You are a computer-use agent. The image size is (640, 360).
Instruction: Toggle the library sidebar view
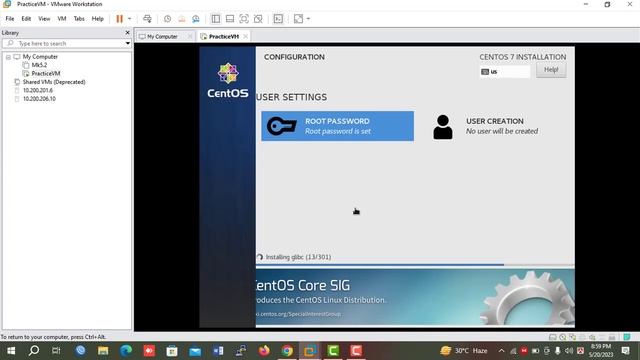point(216,19)
